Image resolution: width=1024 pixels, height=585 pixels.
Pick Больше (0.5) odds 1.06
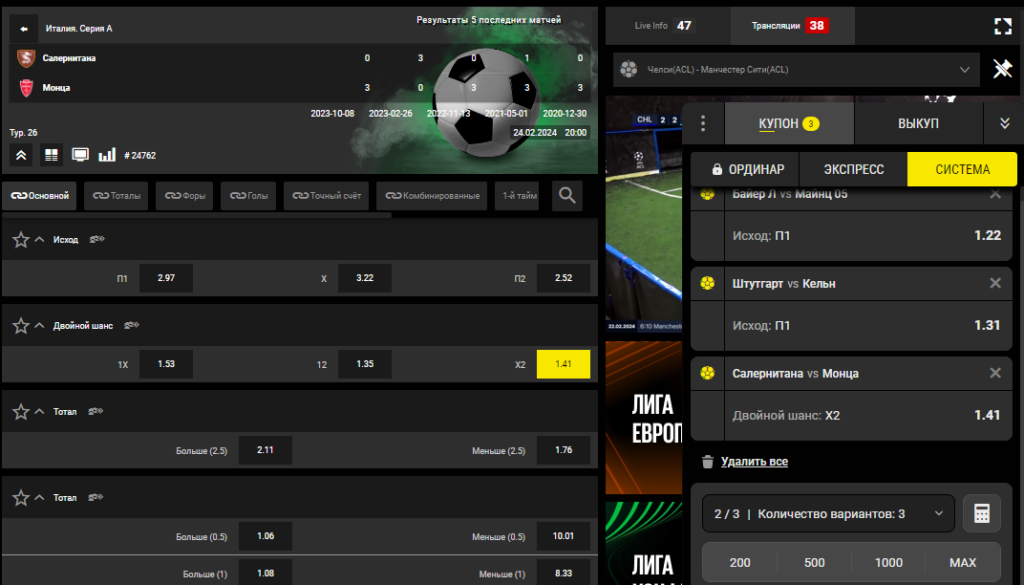(265, 537)
